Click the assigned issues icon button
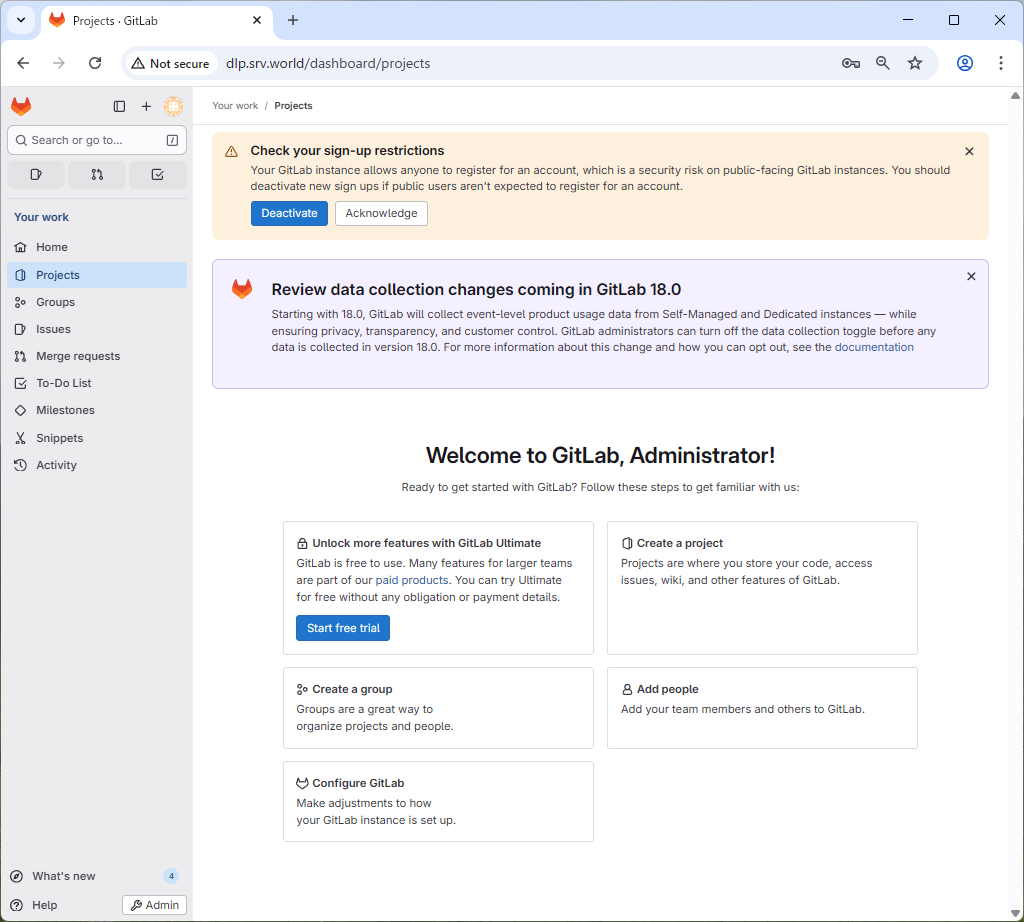1024x922 pixels. pyautogui.click(x=36, y=174)
